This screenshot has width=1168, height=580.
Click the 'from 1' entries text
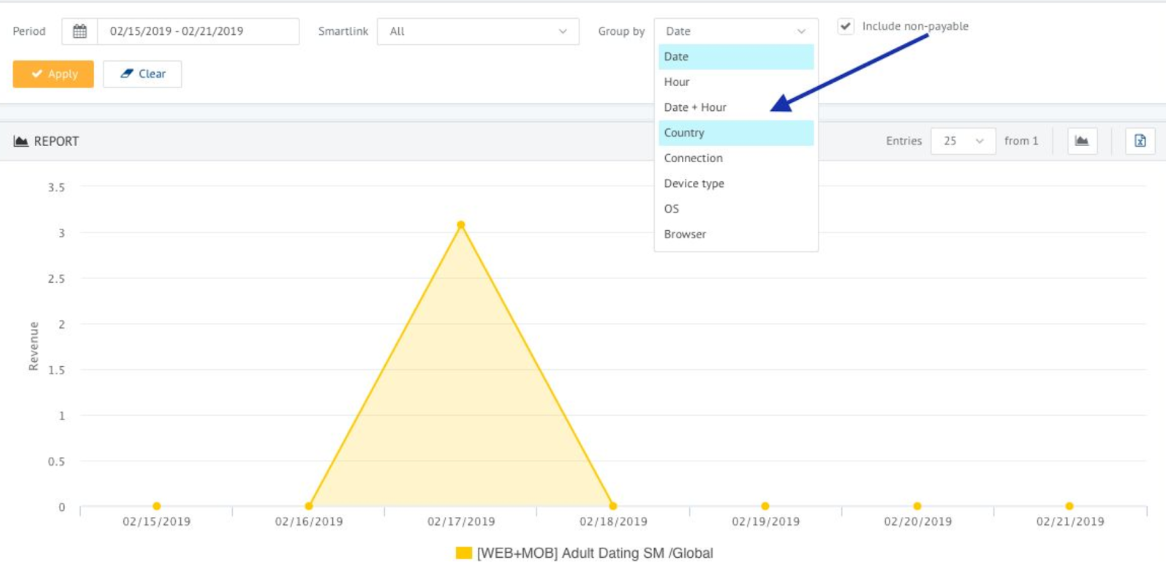click(1021, 141)
